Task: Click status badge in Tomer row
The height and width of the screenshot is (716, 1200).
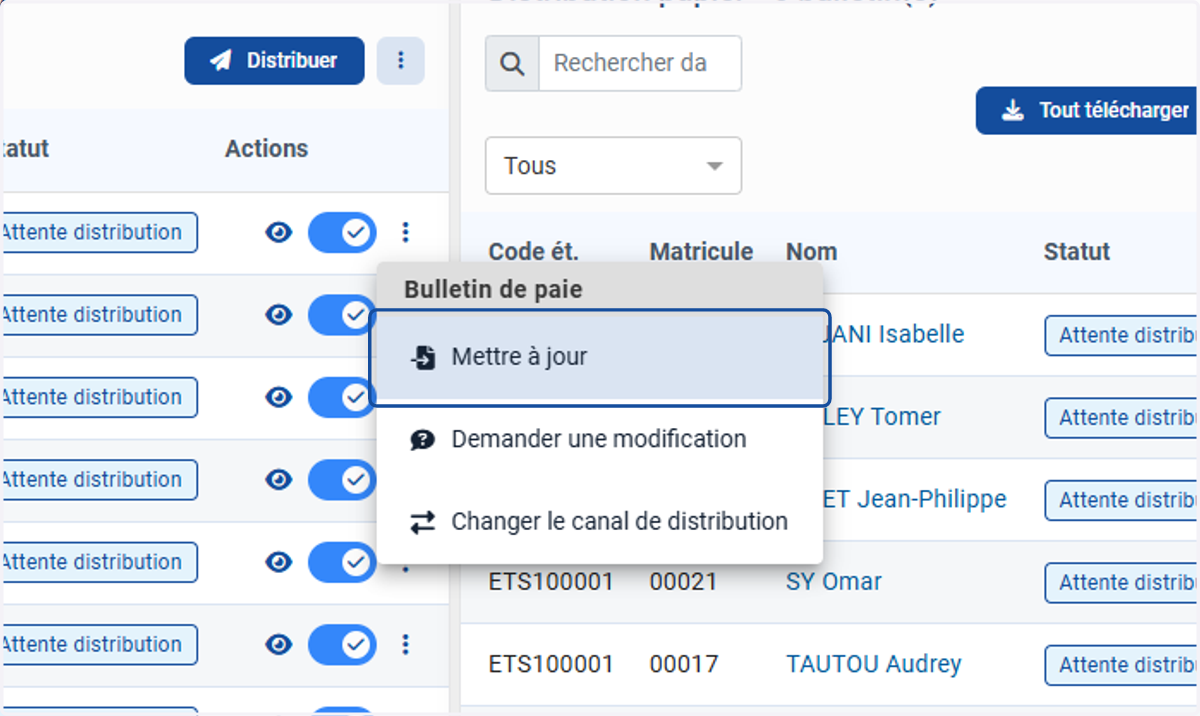Action: pos(1122,418)
